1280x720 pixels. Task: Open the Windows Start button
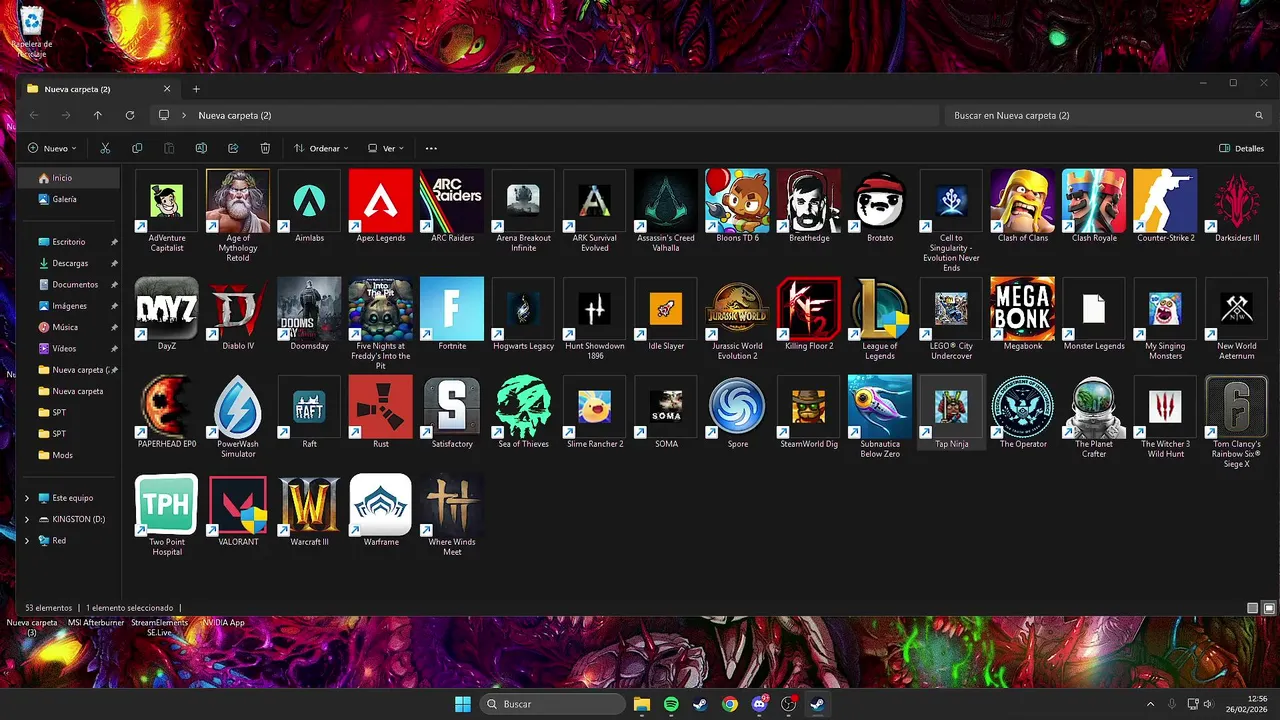[463, 704]
